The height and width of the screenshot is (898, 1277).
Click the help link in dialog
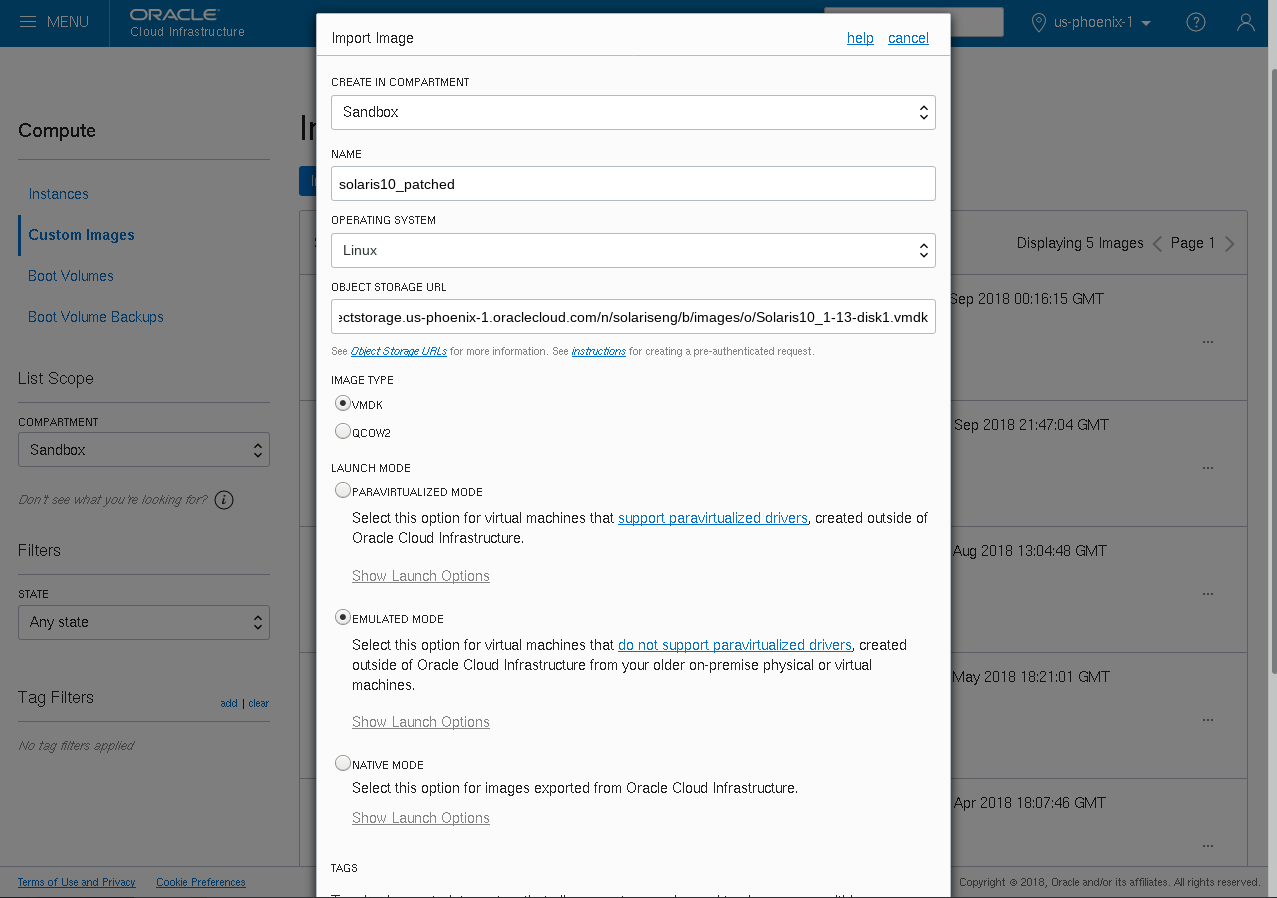coord(860,38)
